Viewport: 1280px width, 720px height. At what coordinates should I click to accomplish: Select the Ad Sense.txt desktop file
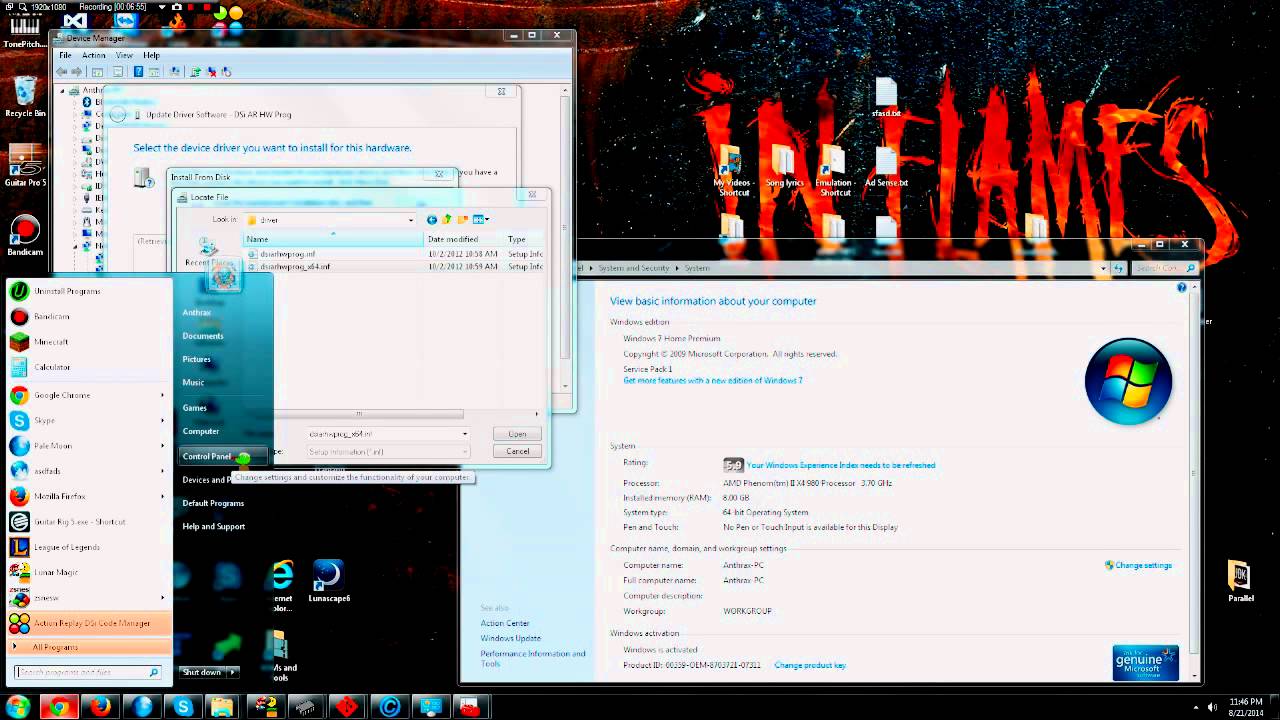click(x=886, y=169)
